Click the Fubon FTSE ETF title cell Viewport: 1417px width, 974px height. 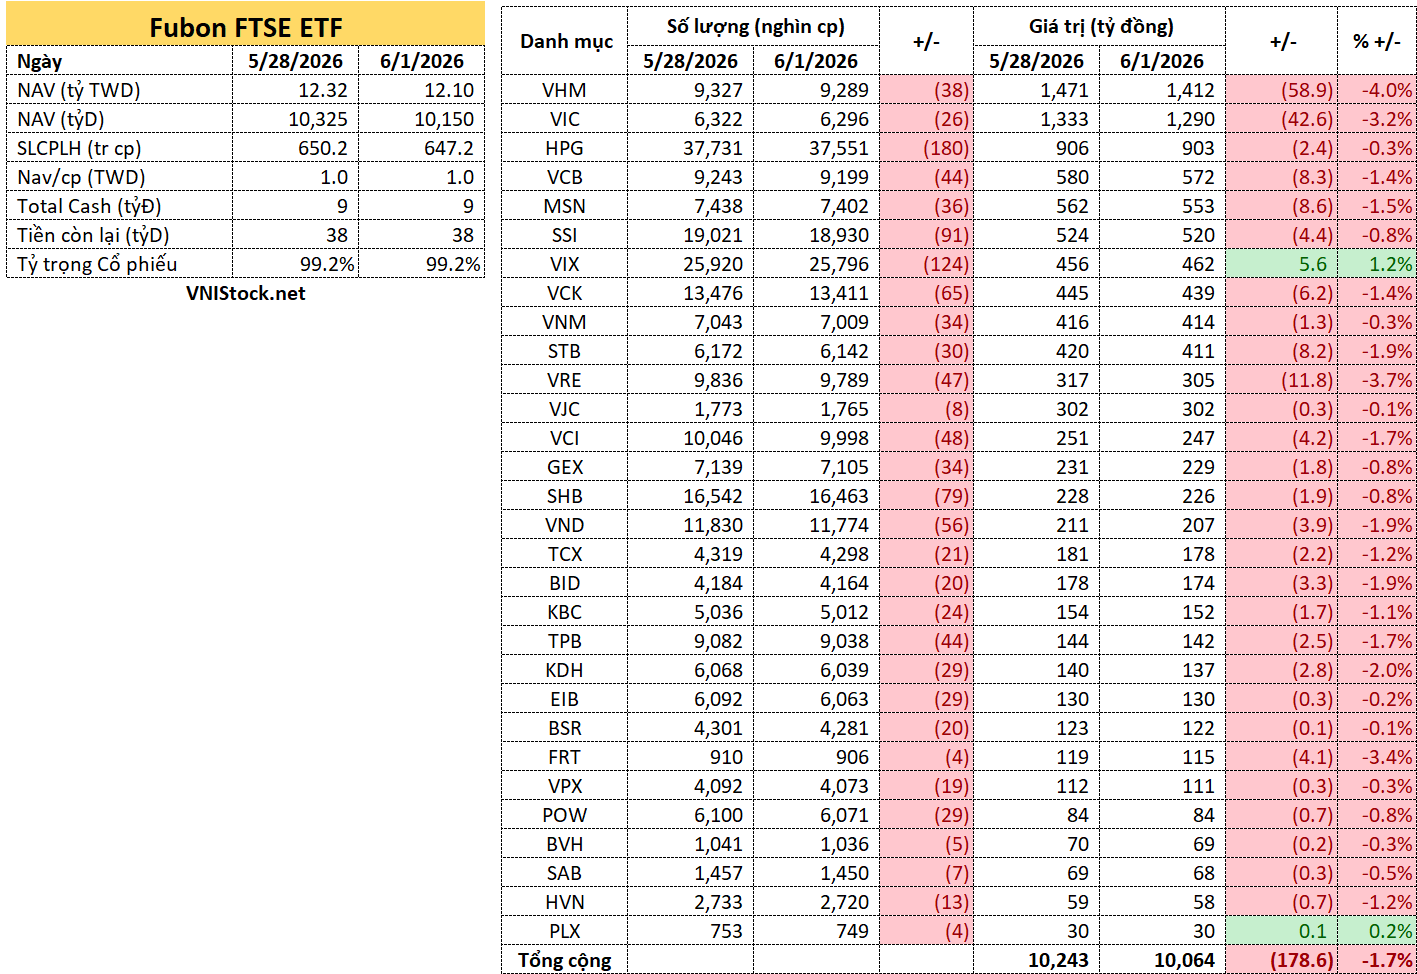pos(245,26)
